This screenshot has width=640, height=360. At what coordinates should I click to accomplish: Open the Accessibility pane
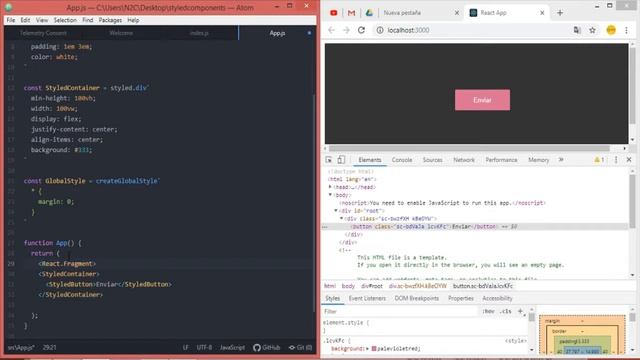(497, 298)
